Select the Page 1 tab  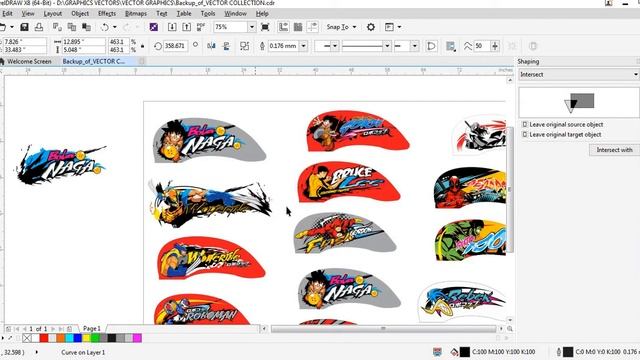point(91,329)
